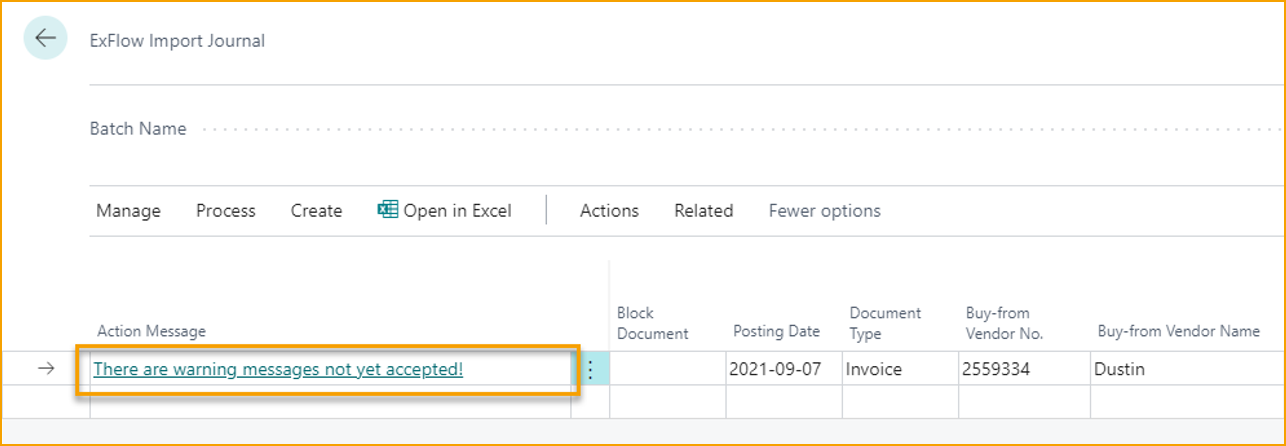Open the Actions menu

(609, 211)
